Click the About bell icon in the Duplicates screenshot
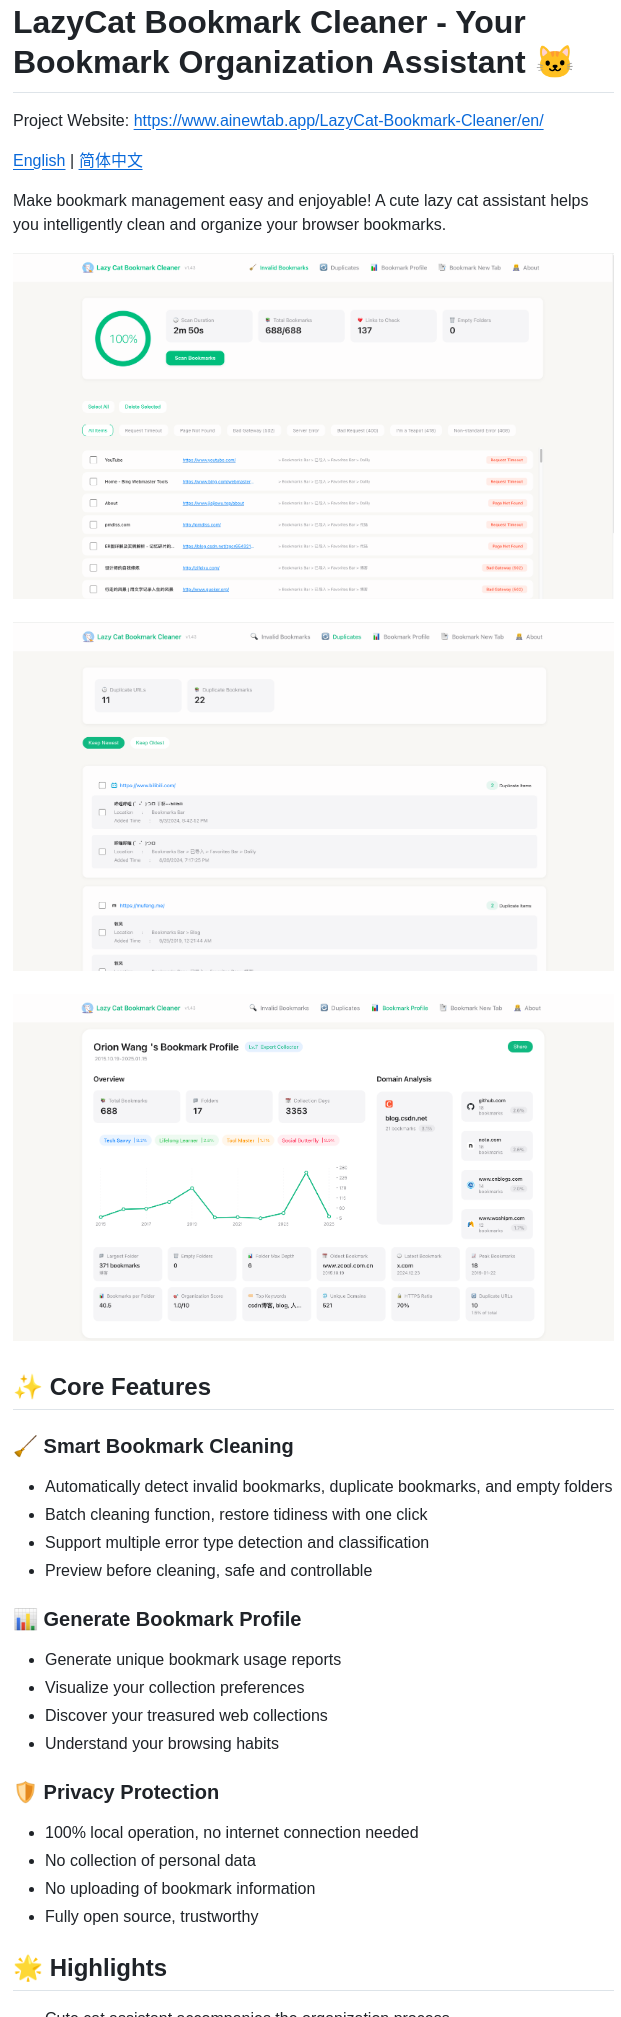Image resolution: width=621 pixels, height=2017 pixels. [519, 637]
